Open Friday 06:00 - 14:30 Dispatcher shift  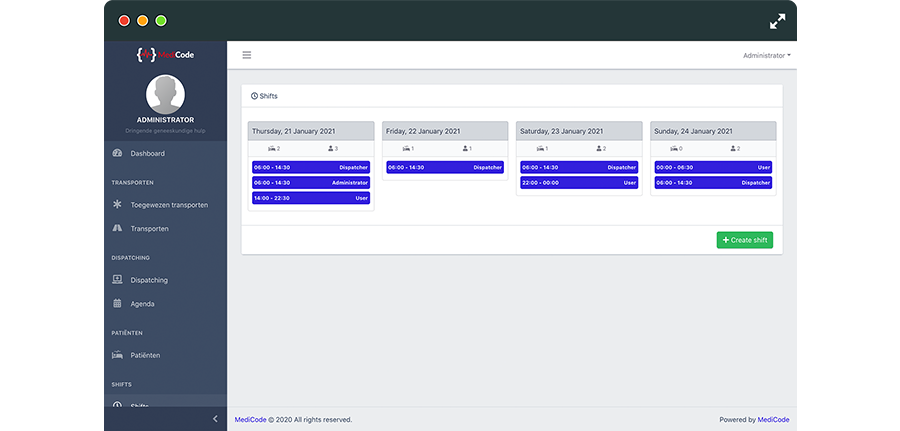coord(445,168)
